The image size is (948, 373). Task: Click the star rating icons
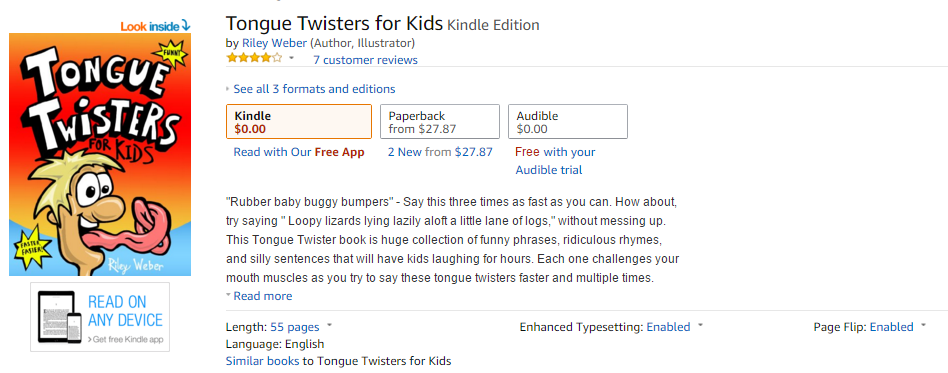[x=254, y=59]
